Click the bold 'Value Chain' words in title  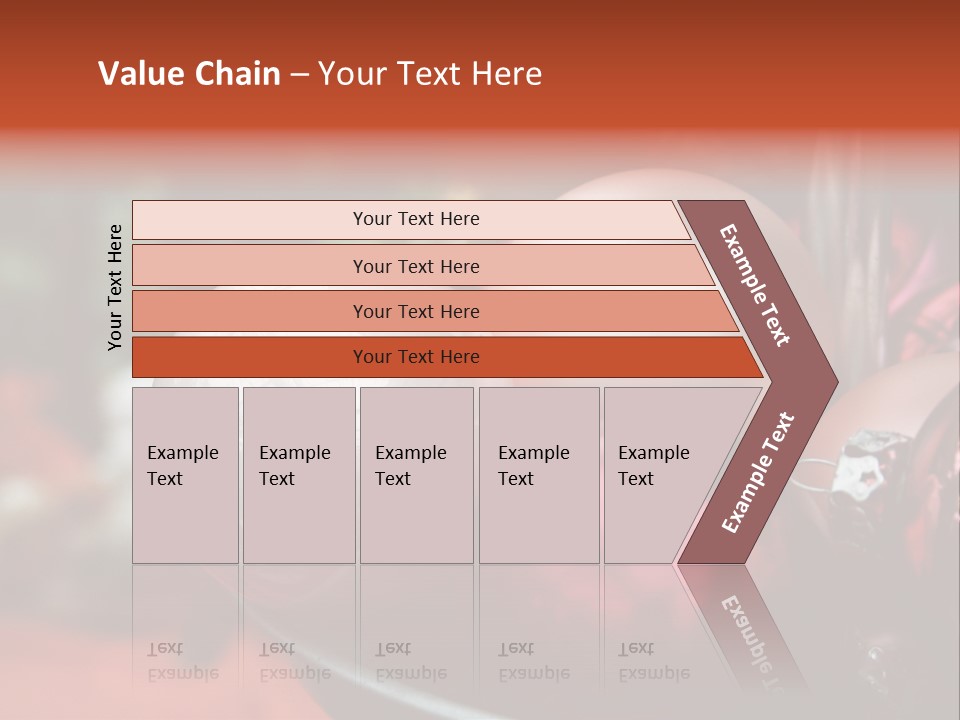coord(189,73)
